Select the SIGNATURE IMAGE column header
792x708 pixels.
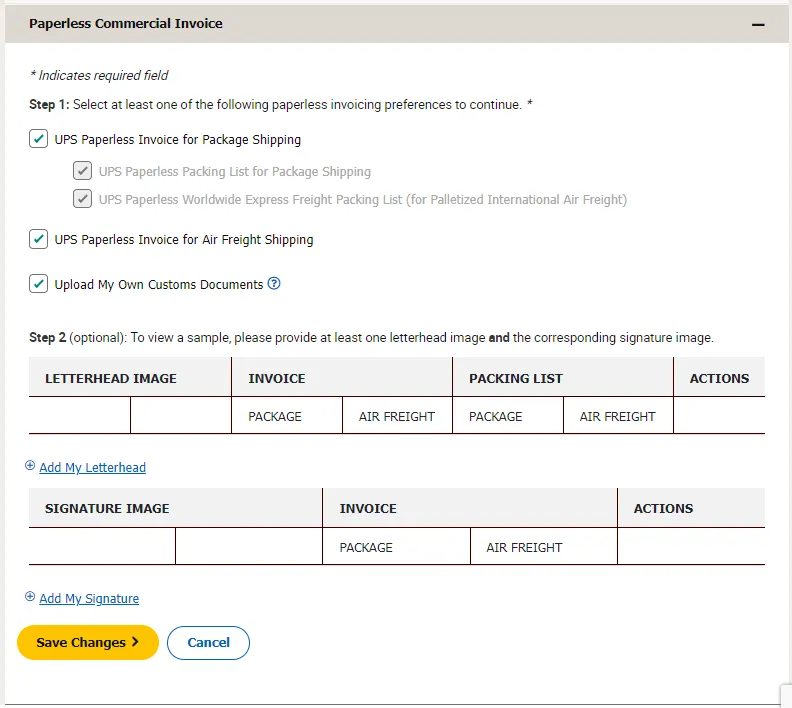point(107,508)
